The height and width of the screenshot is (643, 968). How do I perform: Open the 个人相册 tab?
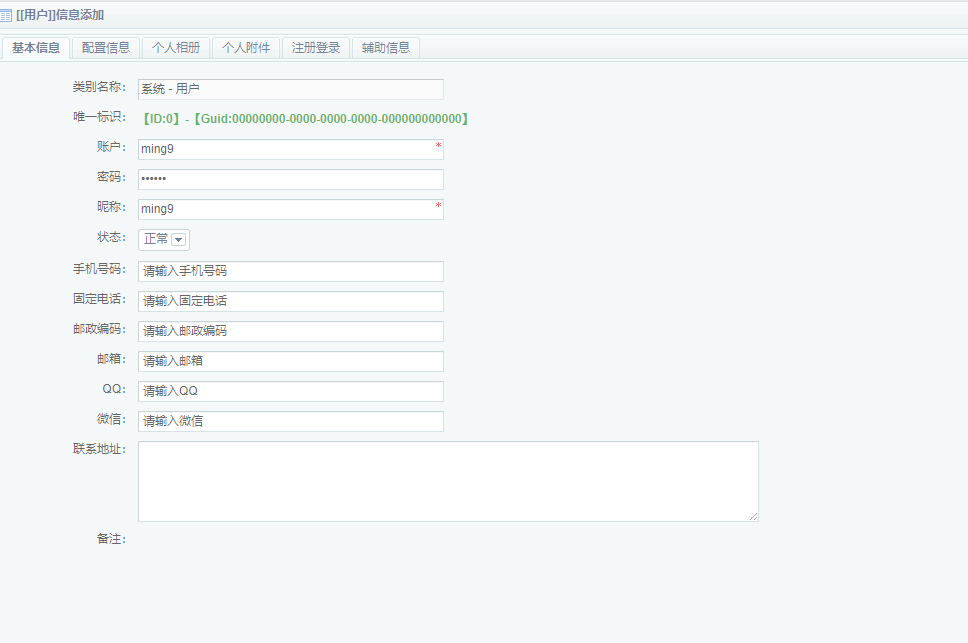click(x=176, y=48)
